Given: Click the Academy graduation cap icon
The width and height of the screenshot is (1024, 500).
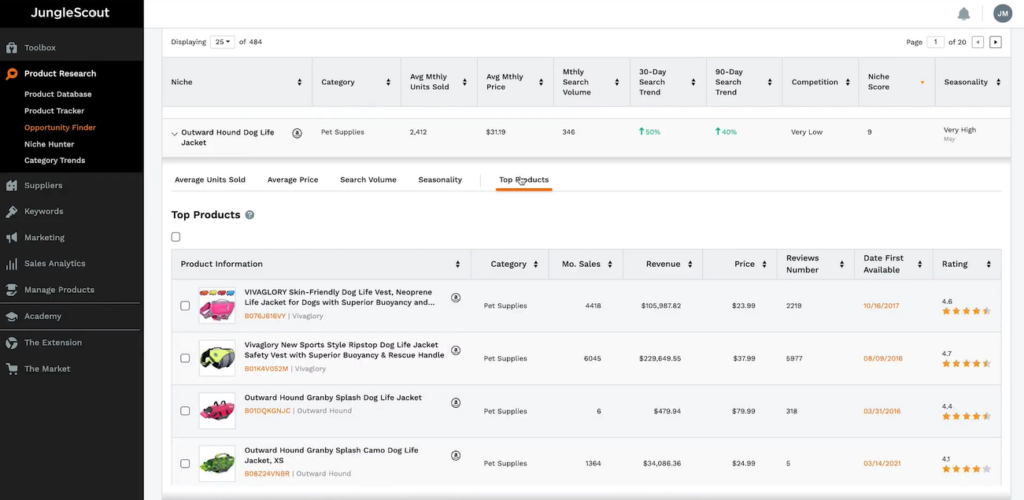Looking at the screenshot, I should pyautogui.click(x=11, y=317).
